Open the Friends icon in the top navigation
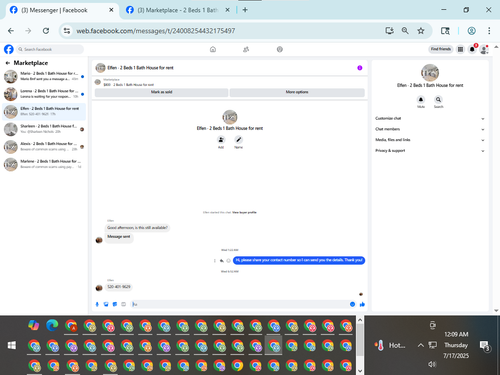 coord(246,49)
